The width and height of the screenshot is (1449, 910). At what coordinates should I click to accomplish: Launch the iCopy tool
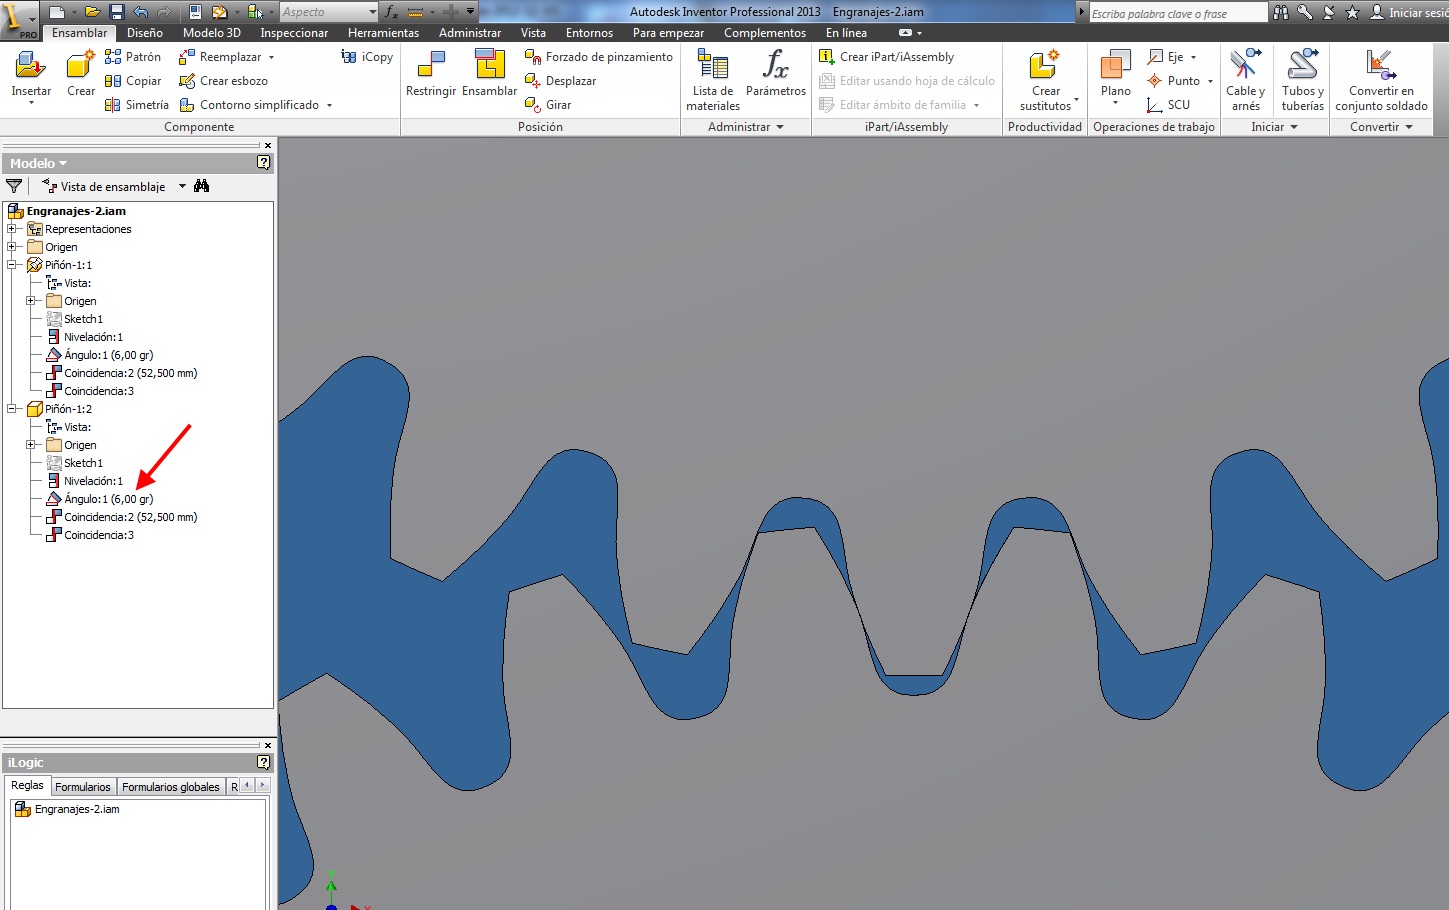(367, 57)
